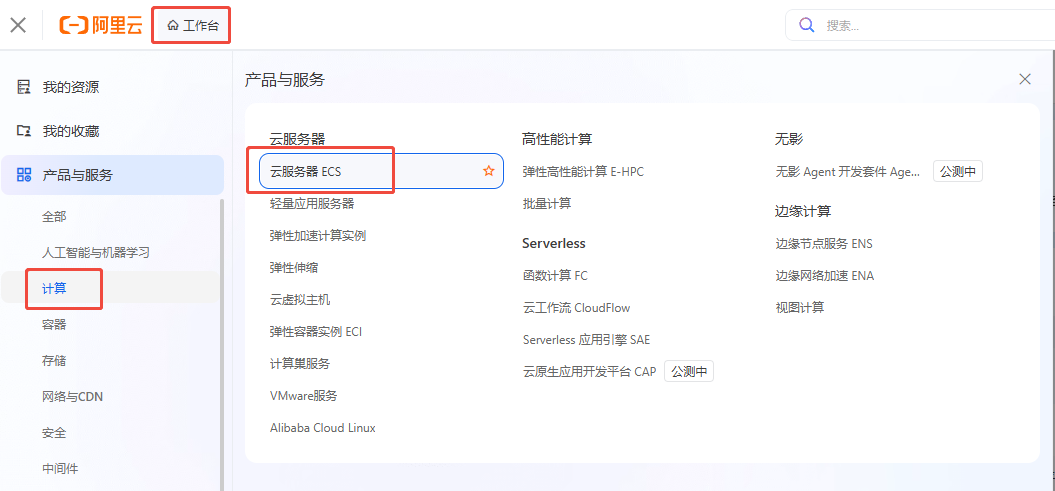Open 视图计算 link
1055x491 pixels.
(x=799, y=308)
